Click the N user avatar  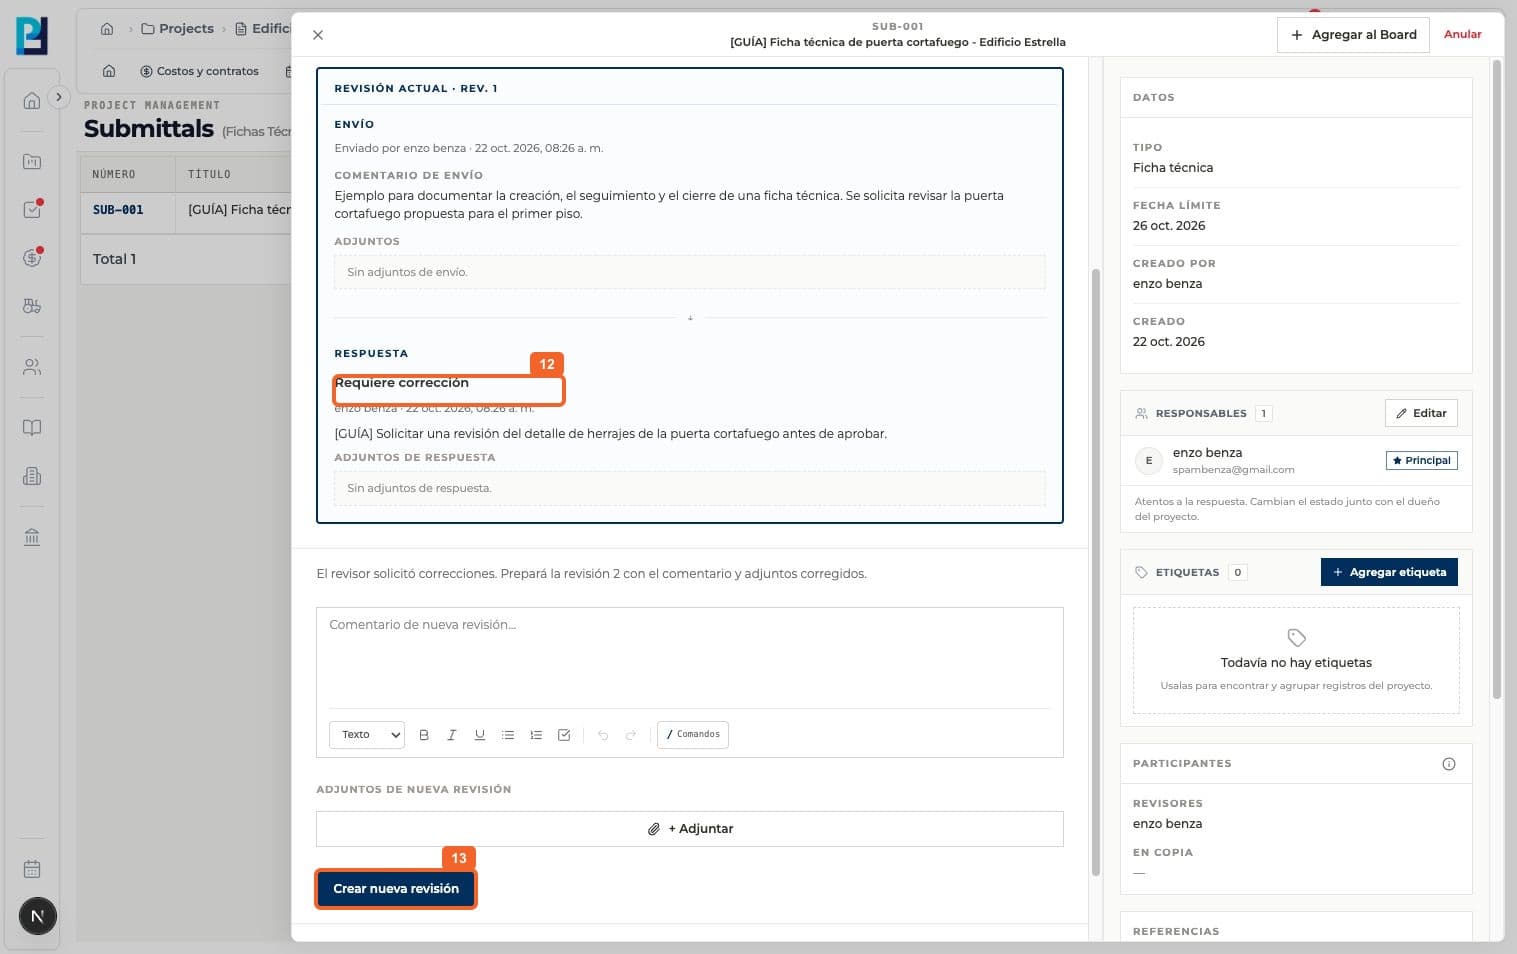[x=38, y=916]
